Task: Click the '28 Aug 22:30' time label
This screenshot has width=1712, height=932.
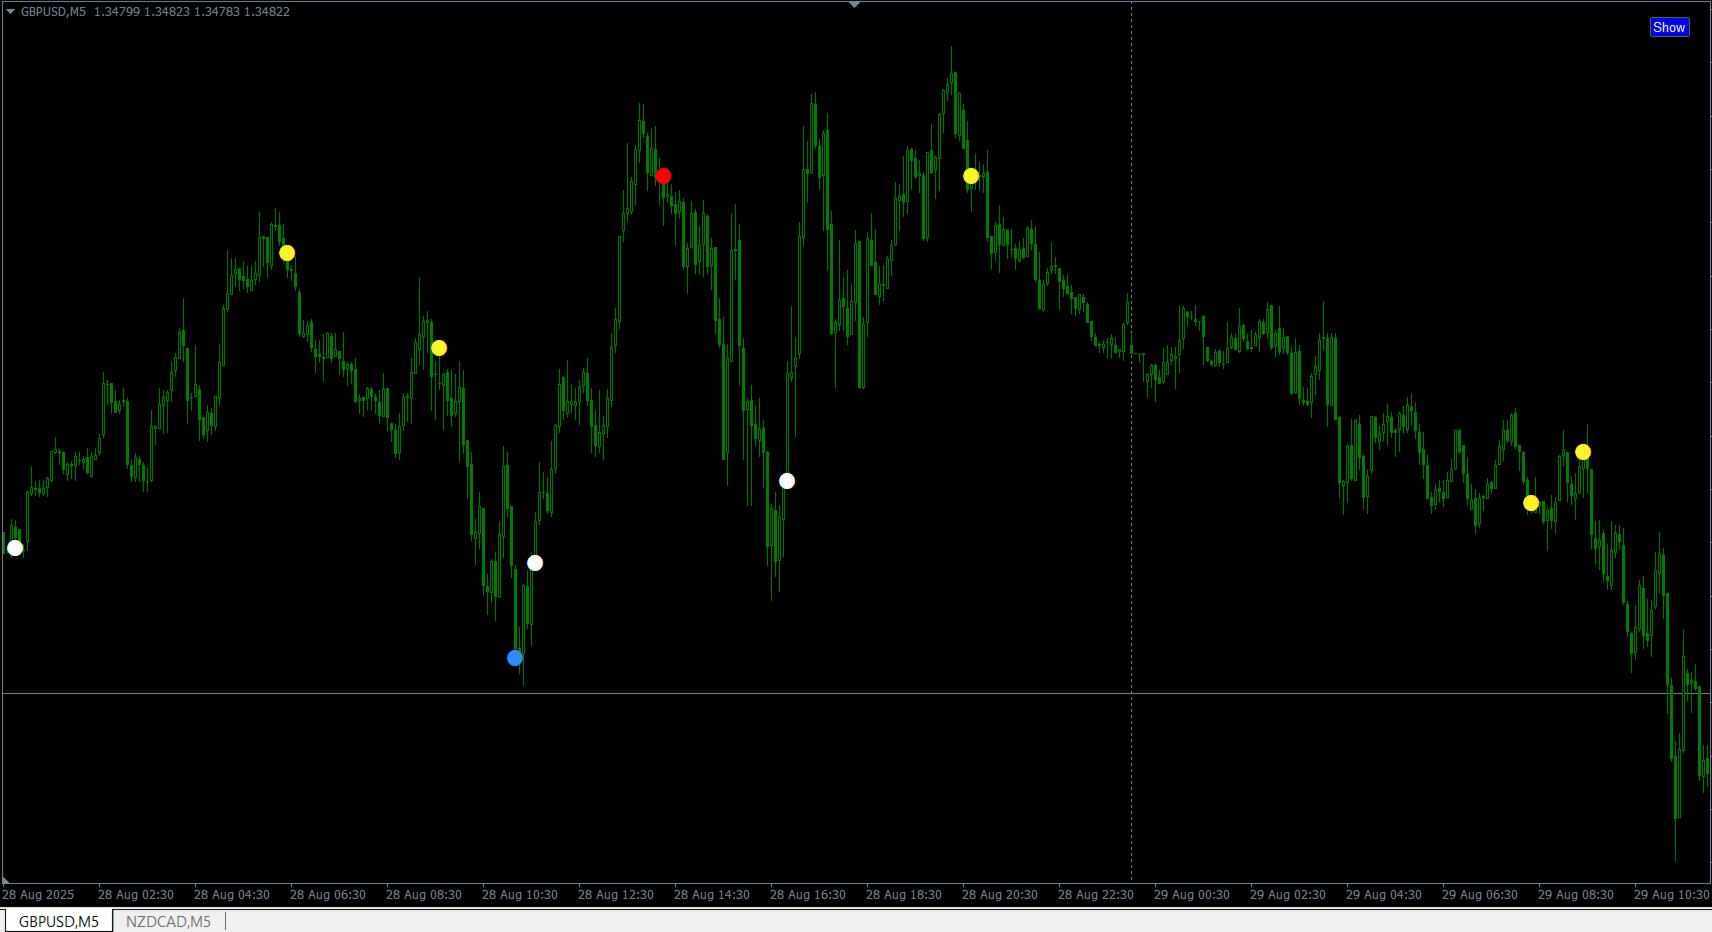Action: coord(1096,895)
